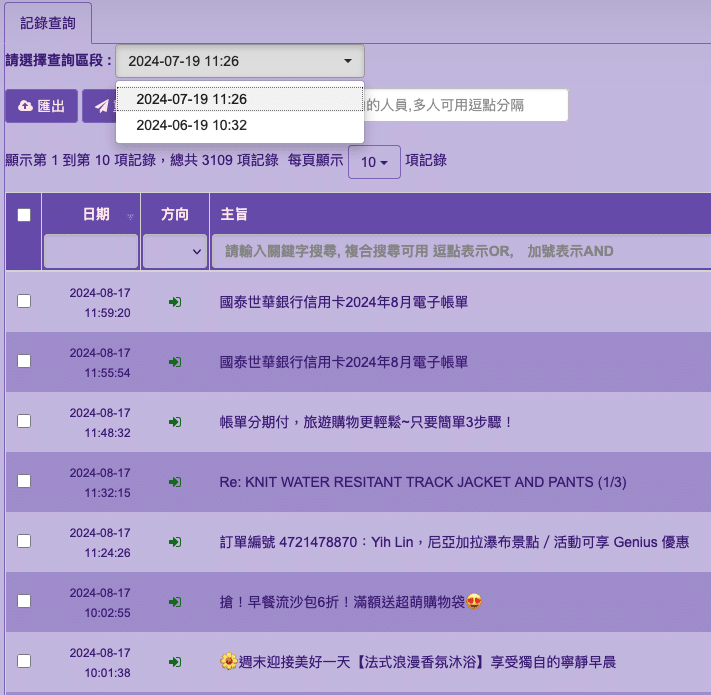
Task: Check the row dated 2024-08-17 10:02:55
Action: click(x=24, y=601)
